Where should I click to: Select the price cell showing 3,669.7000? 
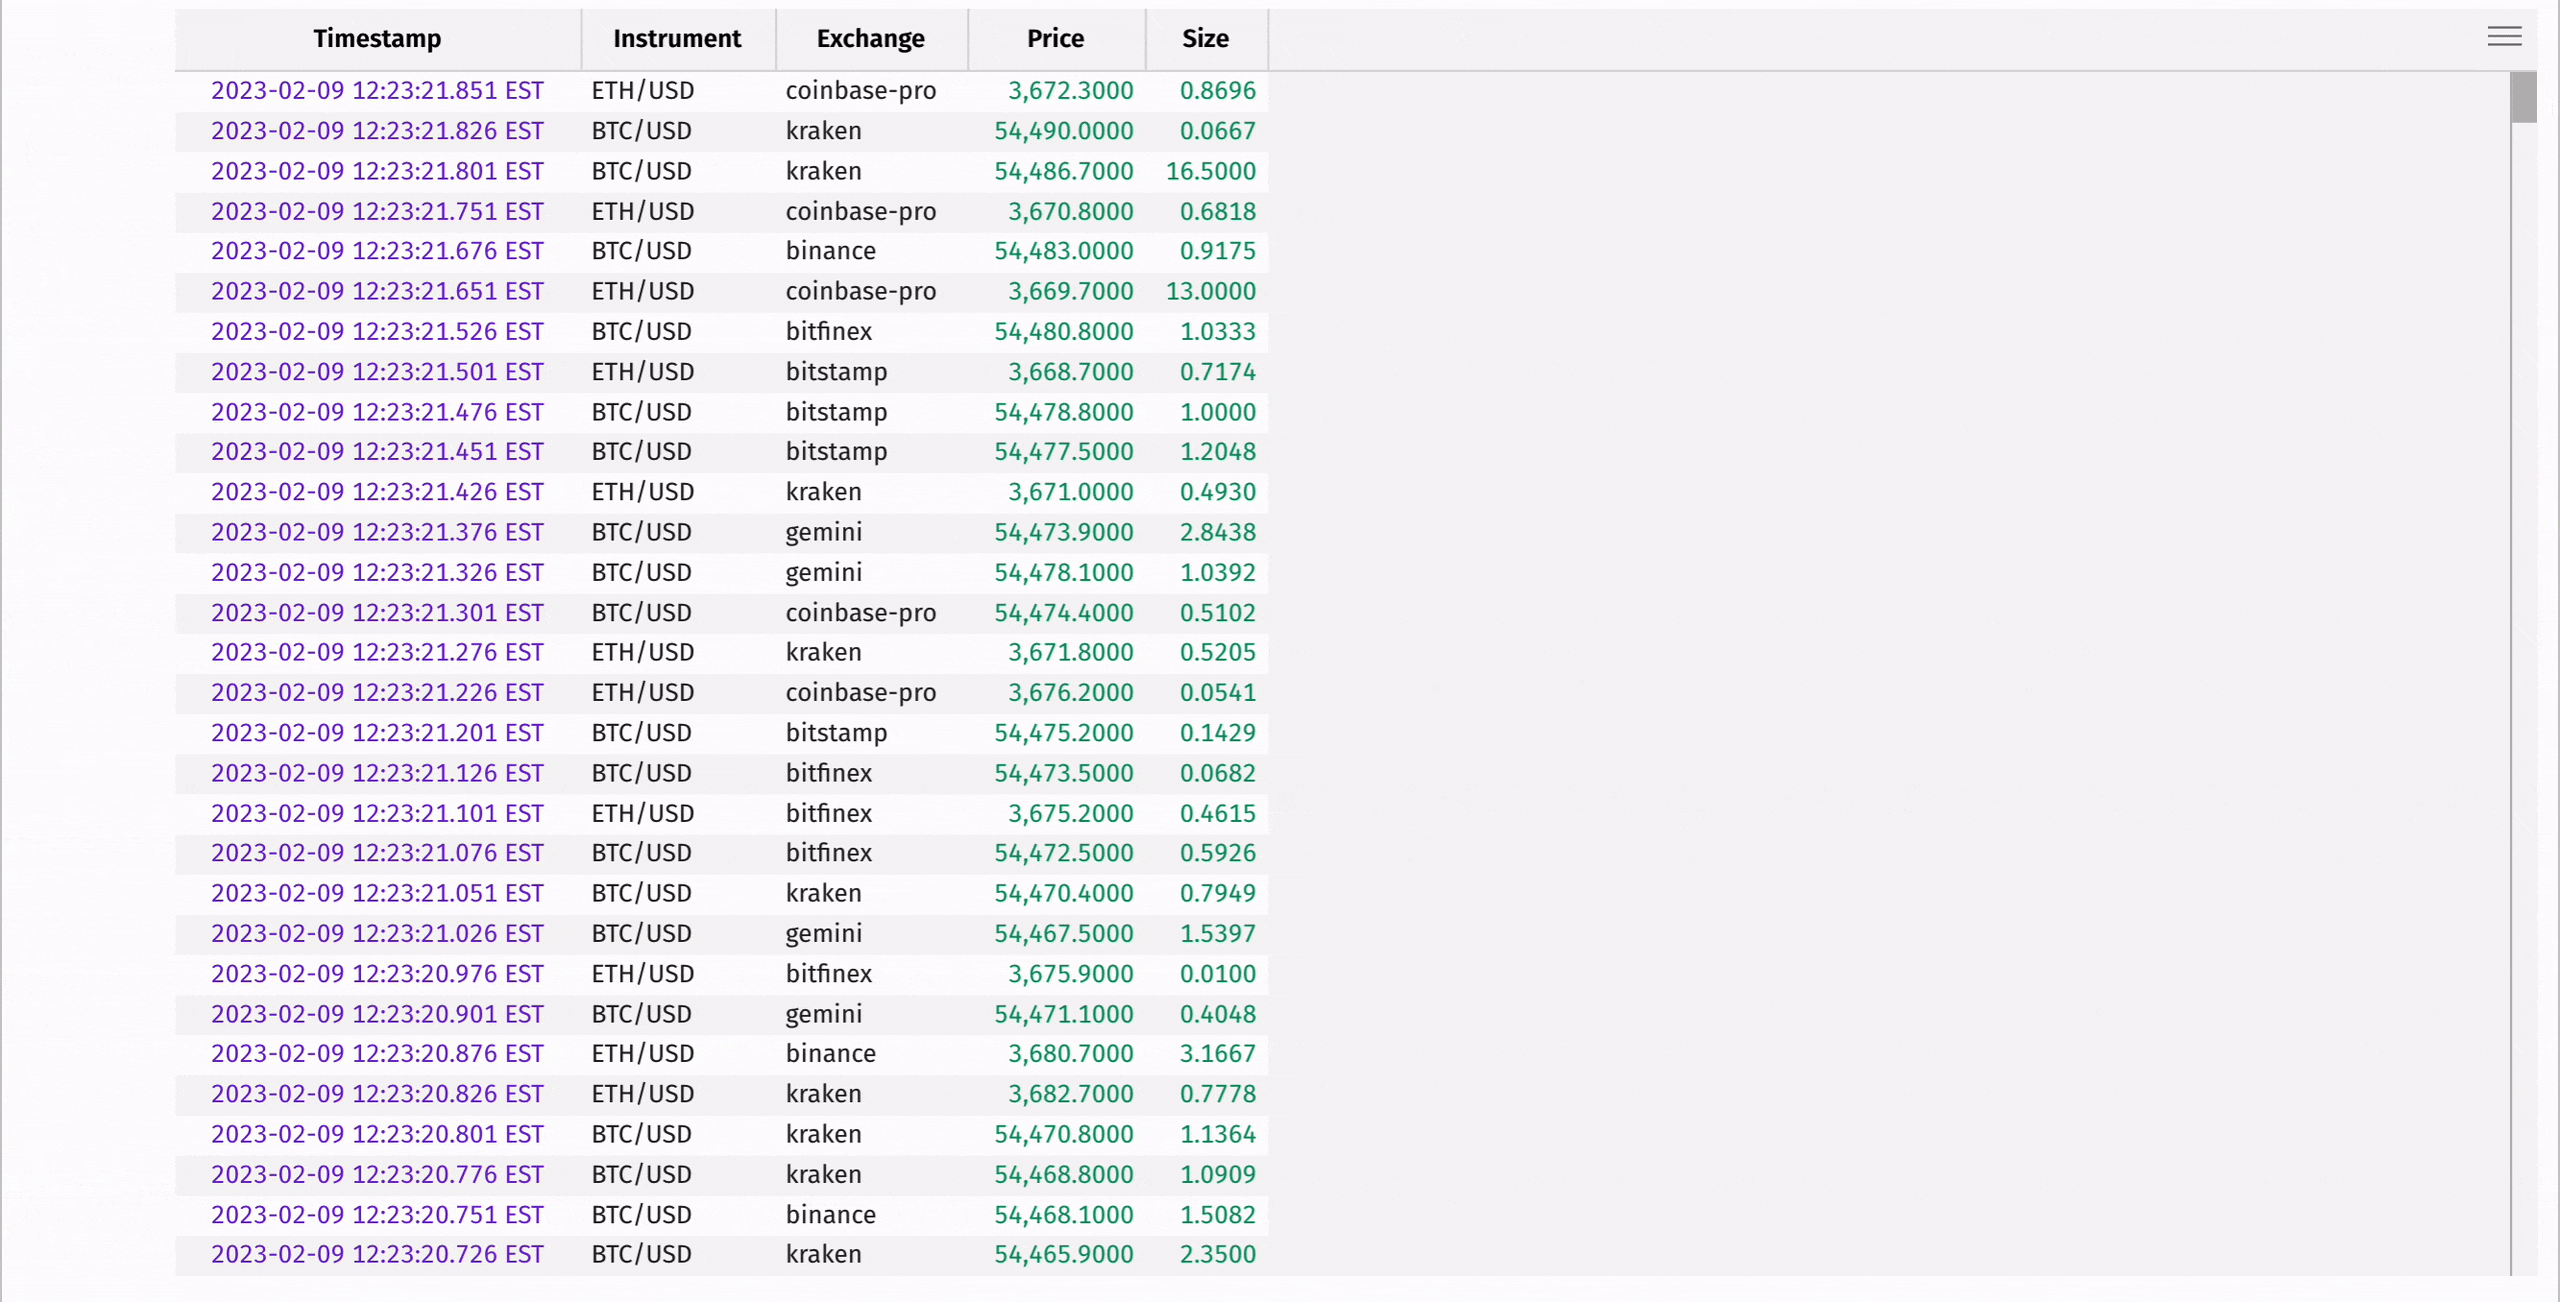pos(1070,291)
